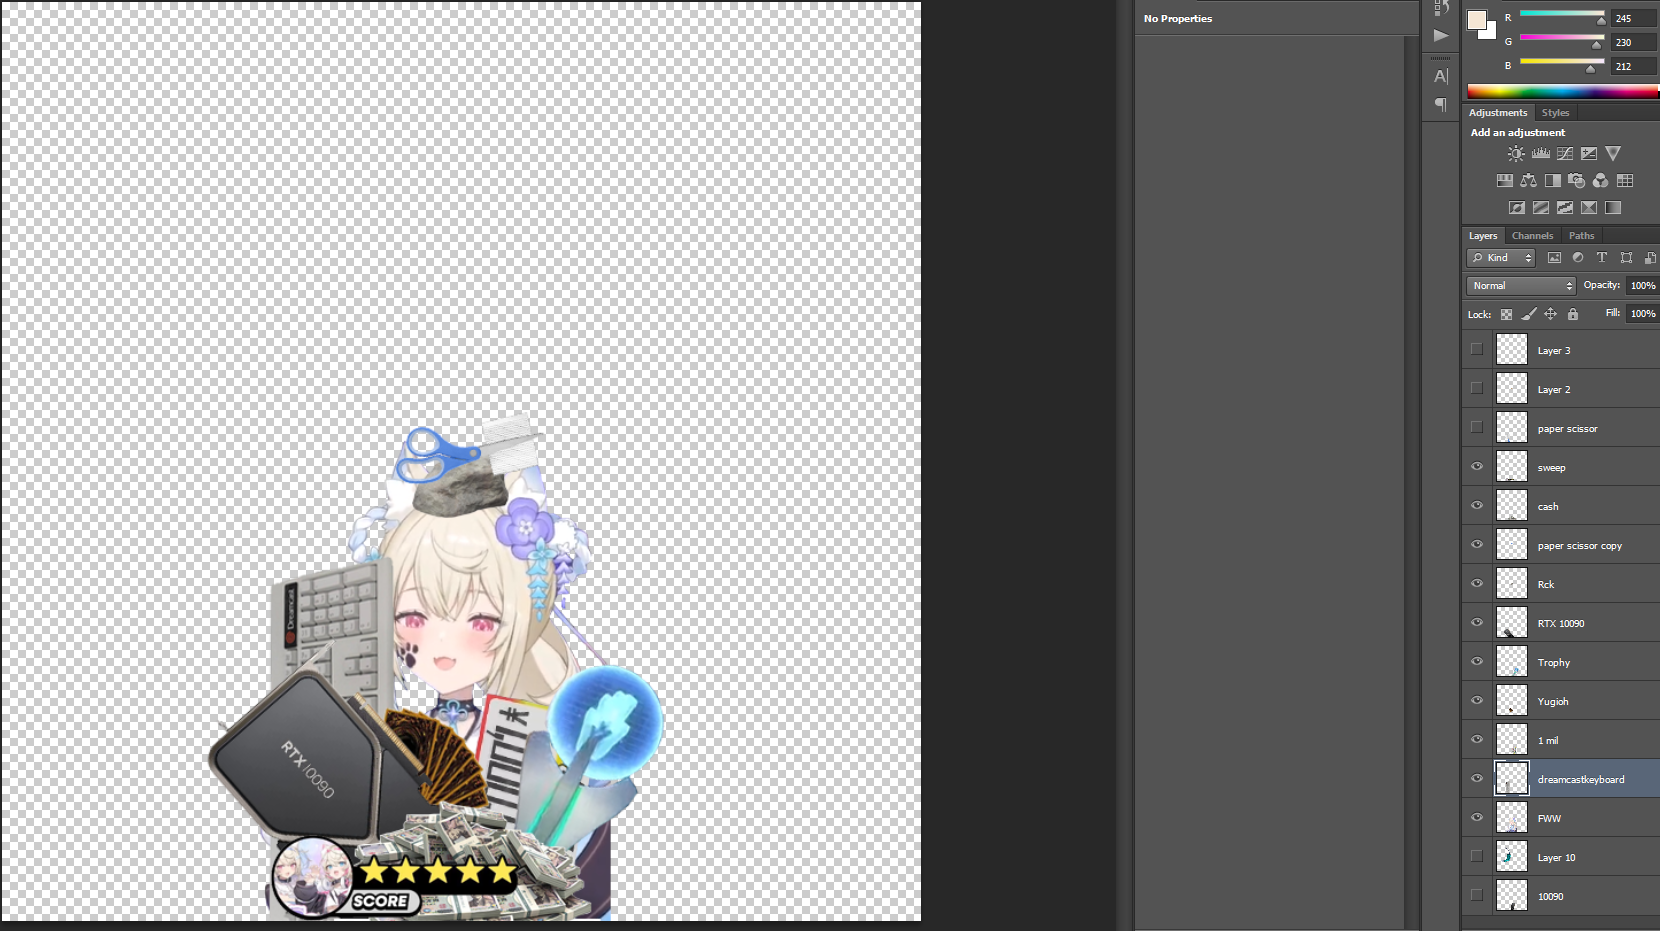The image size is (1660, 931).
Task: Click the G color slider handle
Action: click(x=1596, y=44)
